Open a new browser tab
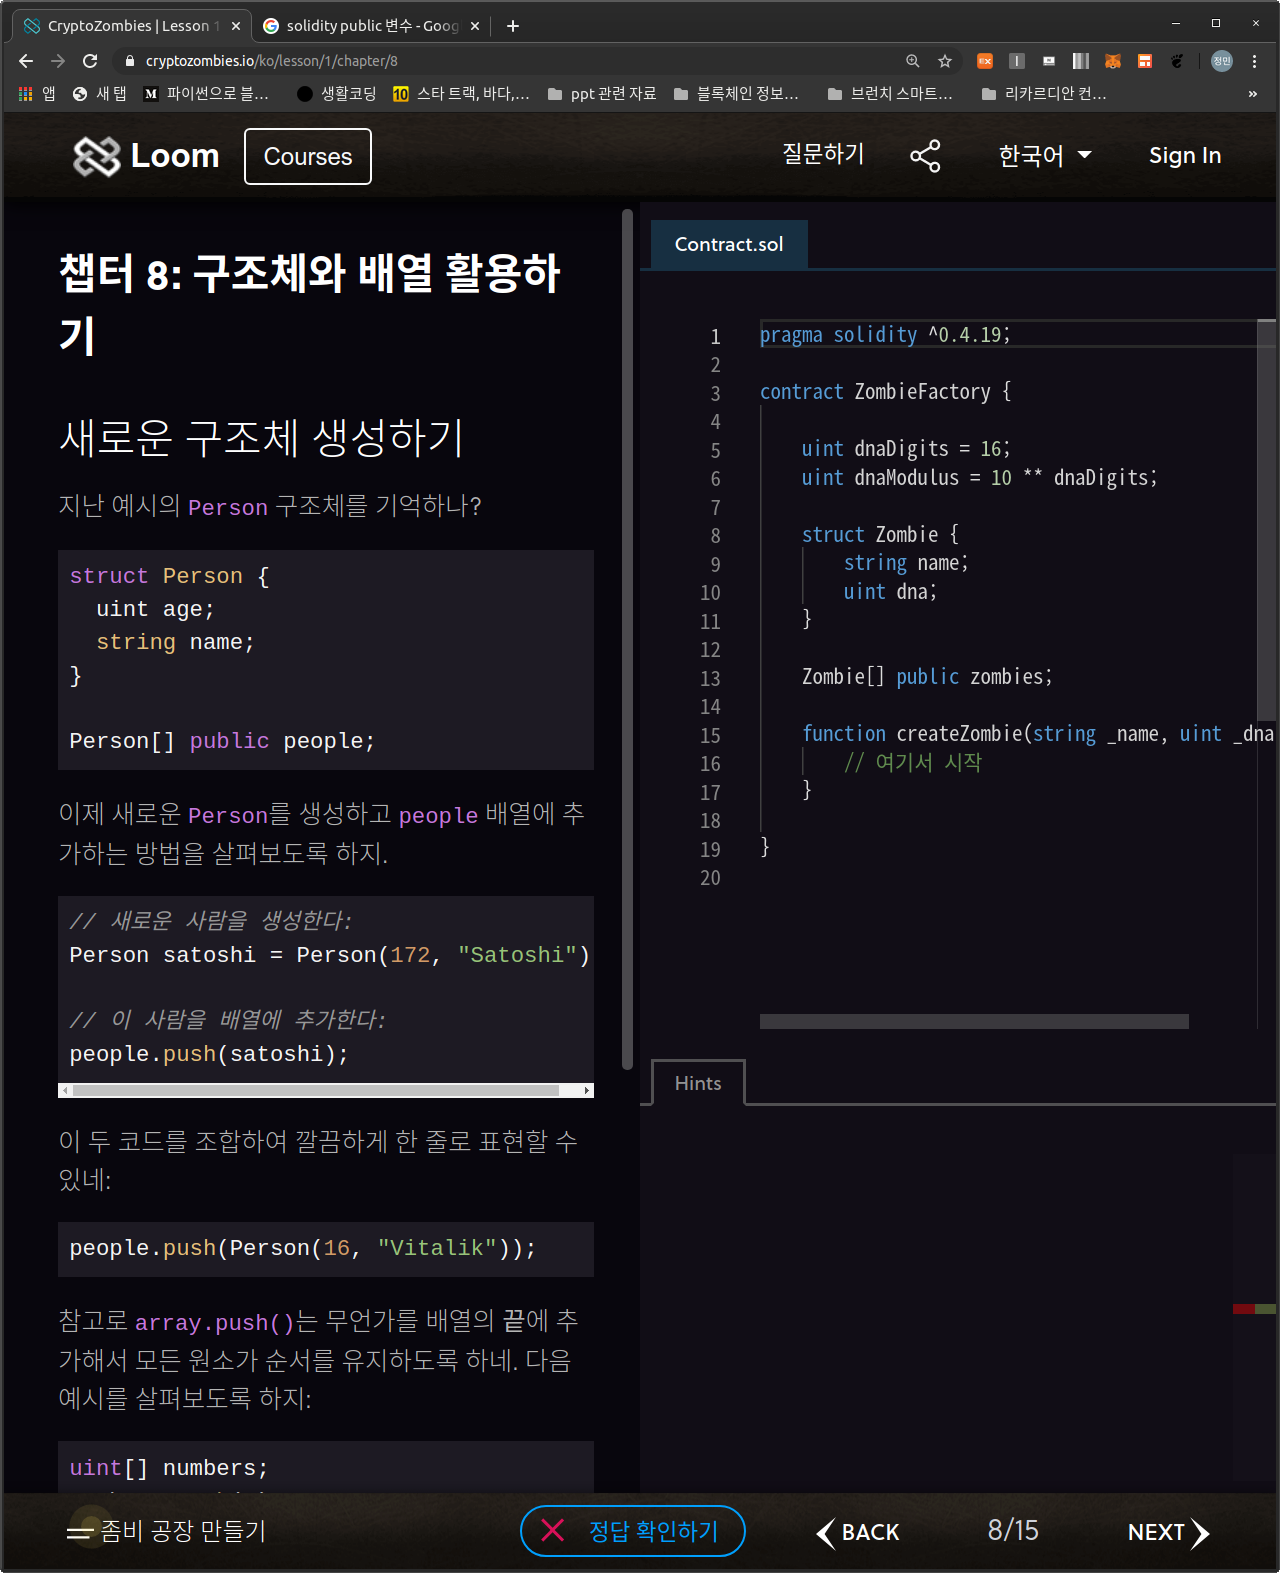 (513, 26)
